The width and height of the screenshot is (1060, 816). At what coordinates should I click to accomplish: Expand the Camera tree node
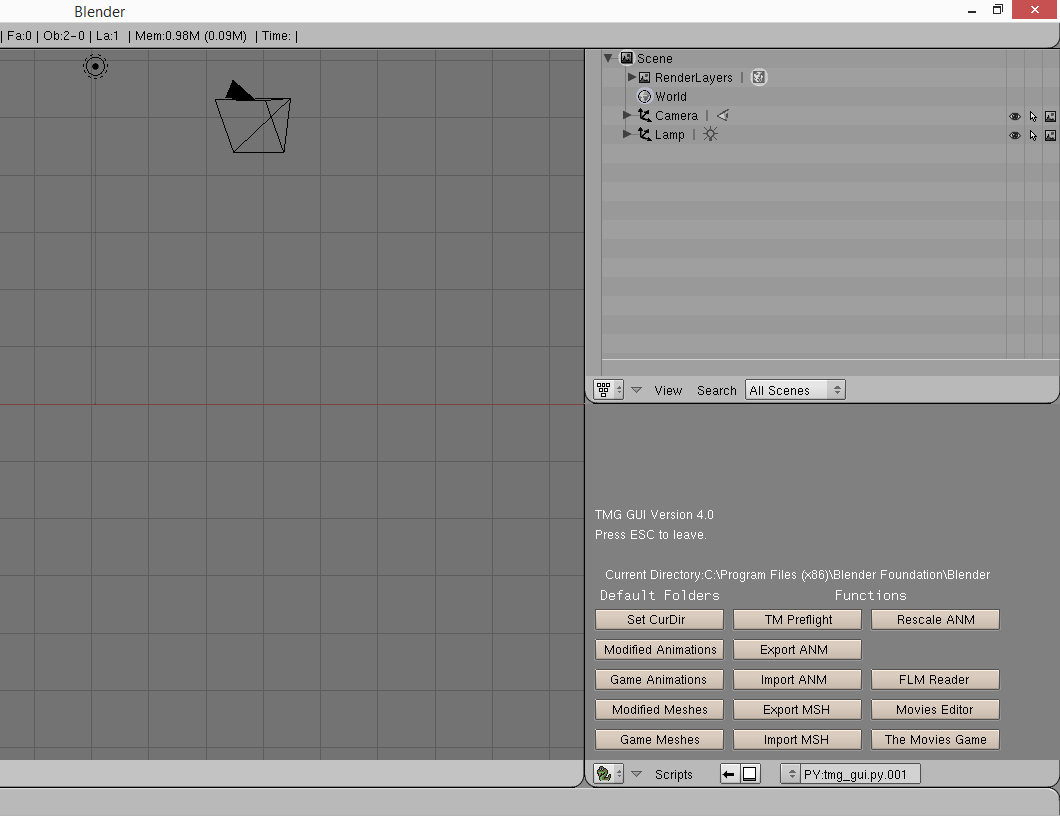[x=627, y=116]
